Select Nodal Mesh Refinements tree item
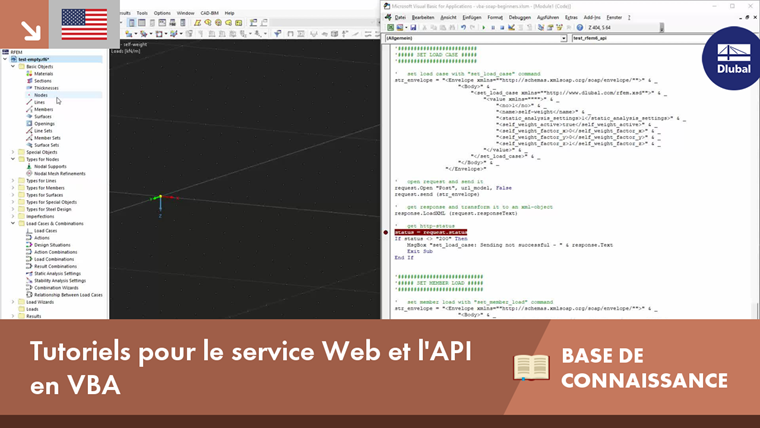This screenshot has width=760, height=428. click(x=60, y=174)
